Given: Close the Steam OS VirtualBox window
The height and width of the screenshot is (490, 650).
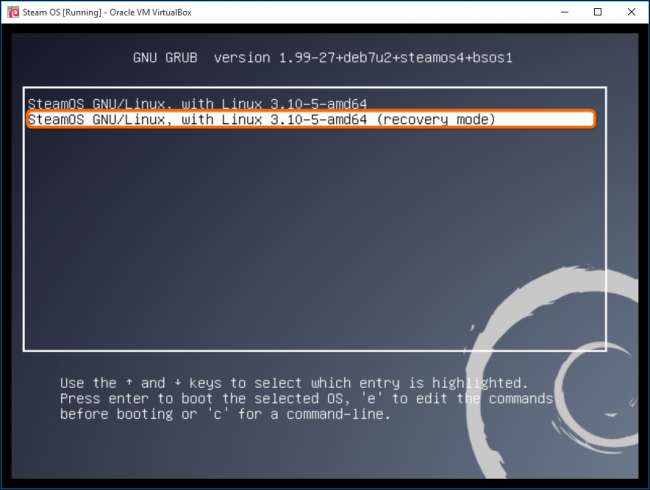Looking at the screenshot, I should 631,12.
